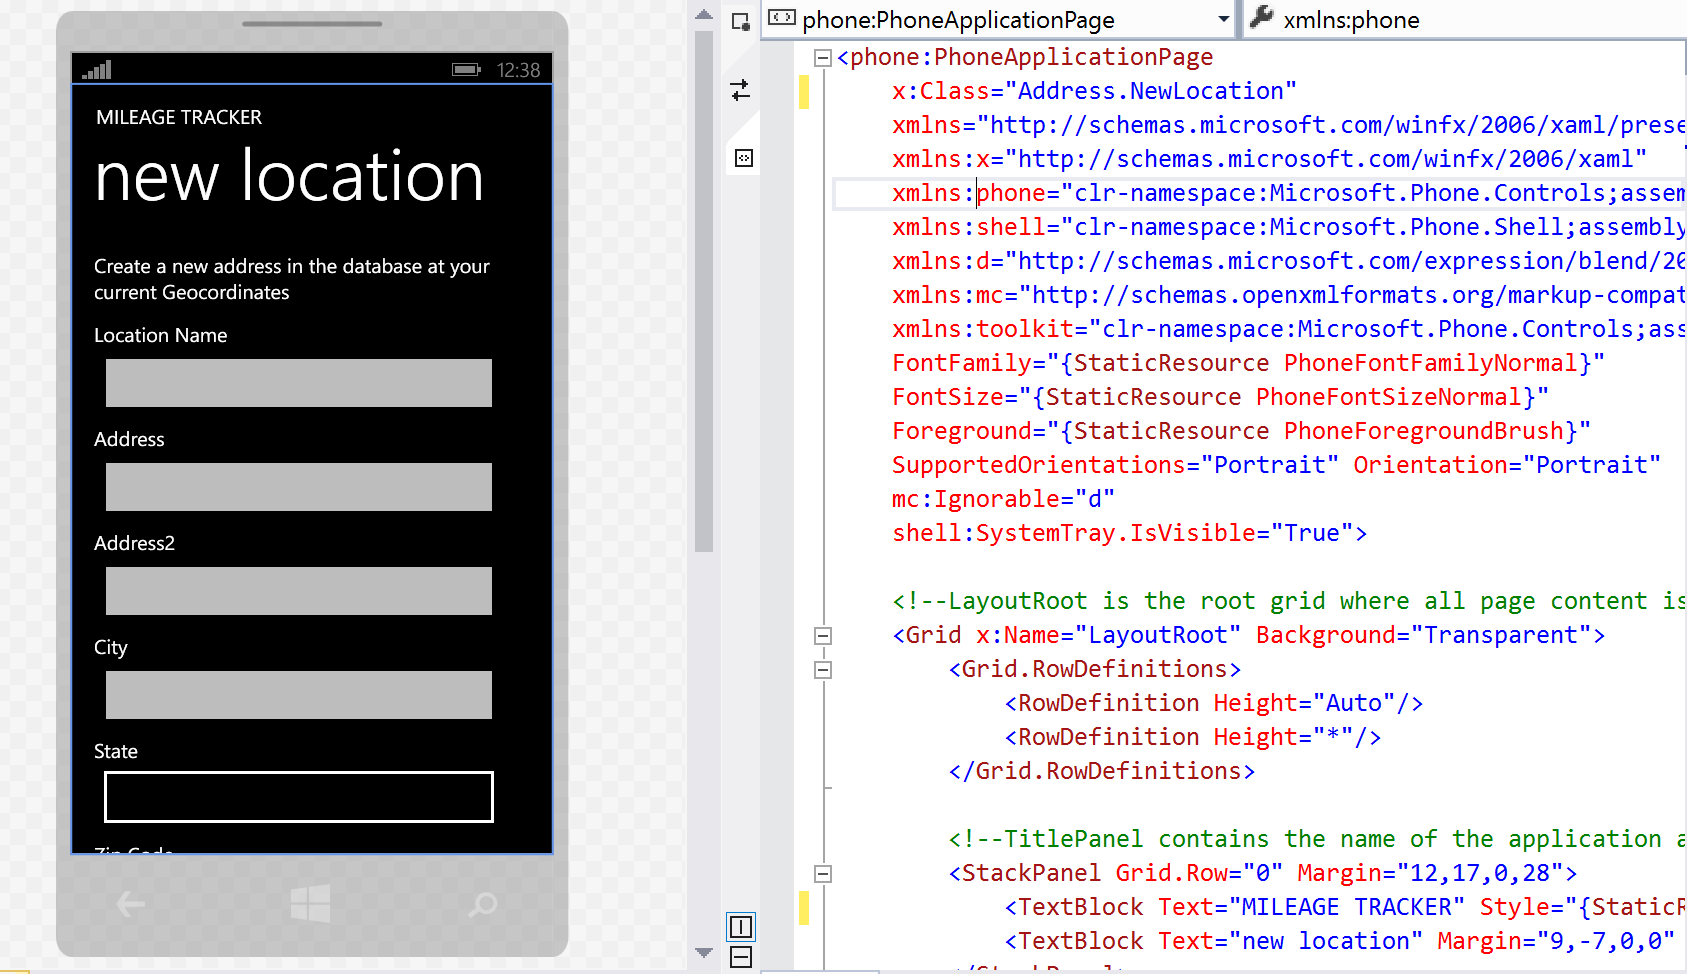
Task: Collapse the Grid.RowDefinitions block
Action: [x=823, y=670]
